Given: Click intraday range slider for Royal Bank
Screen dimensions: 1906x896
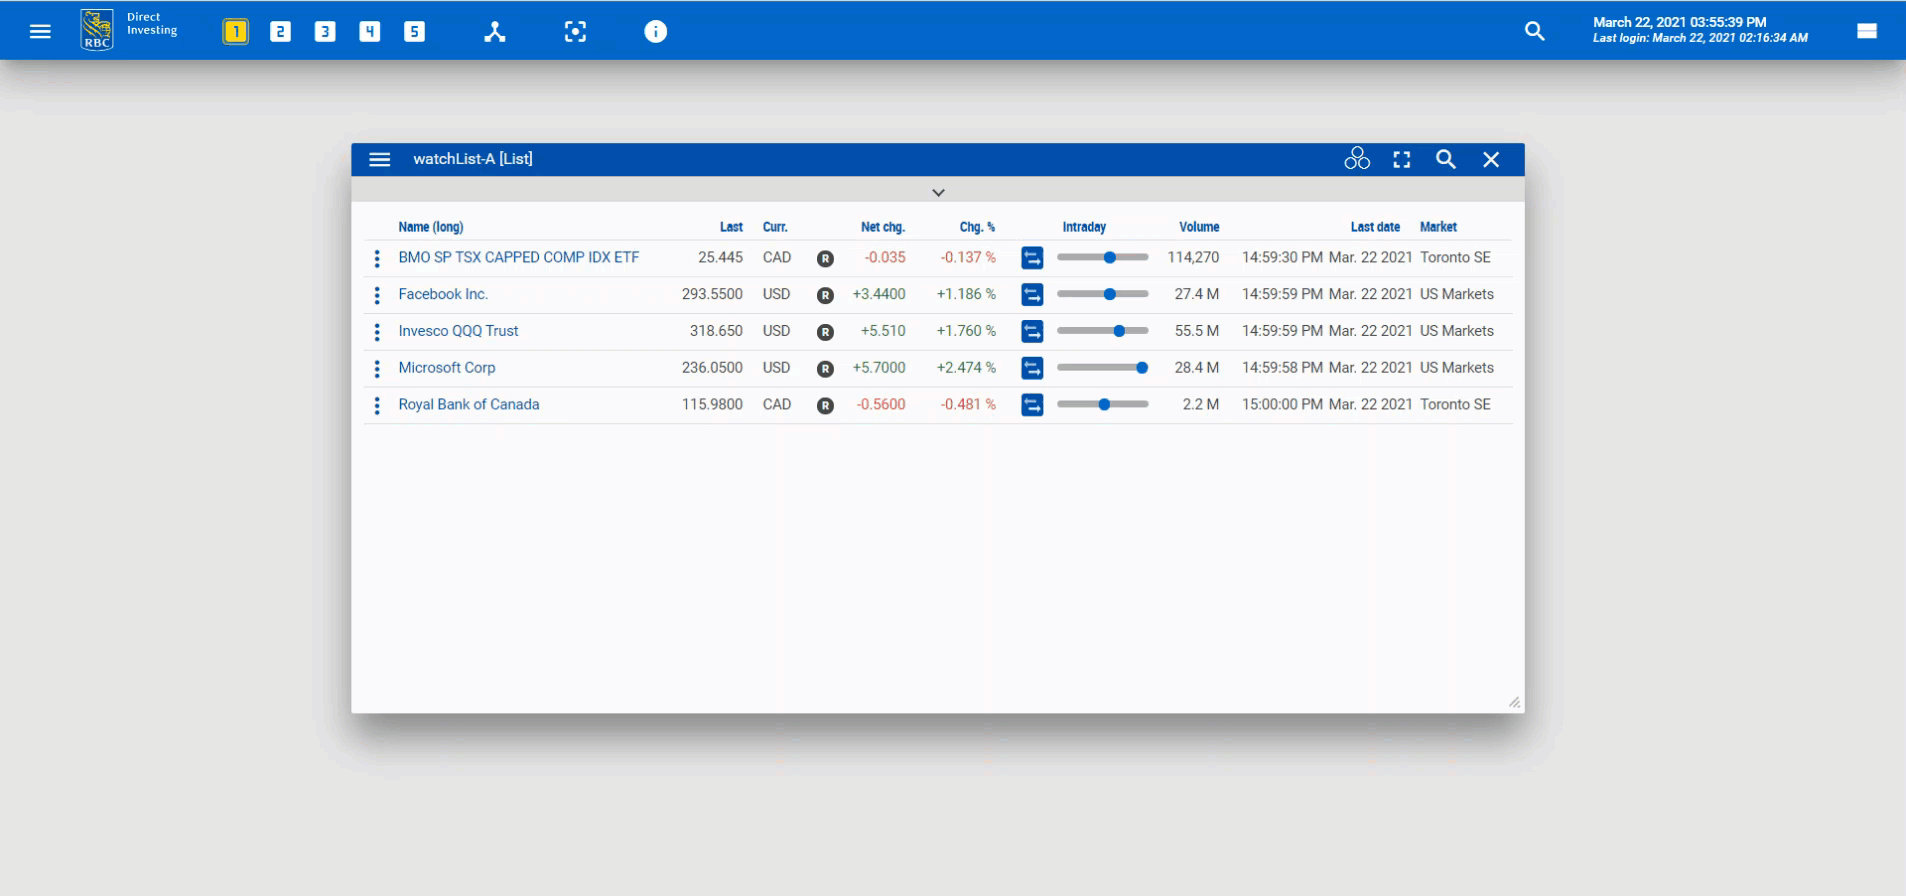Looking at the screenshot, I should tap(1102, 404).
